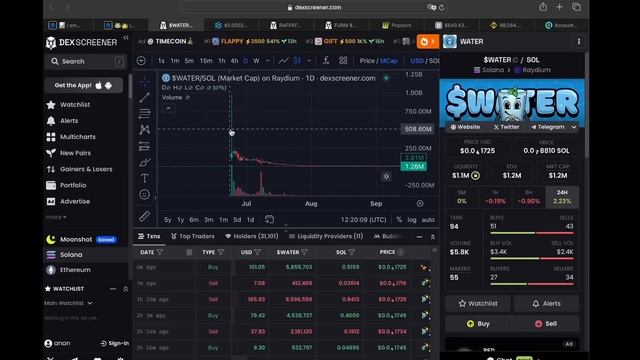Image resolution: width=640 pixels, height=360 pixels.
Task: Open chart style dropdown arrow
Action: (309, 61)
